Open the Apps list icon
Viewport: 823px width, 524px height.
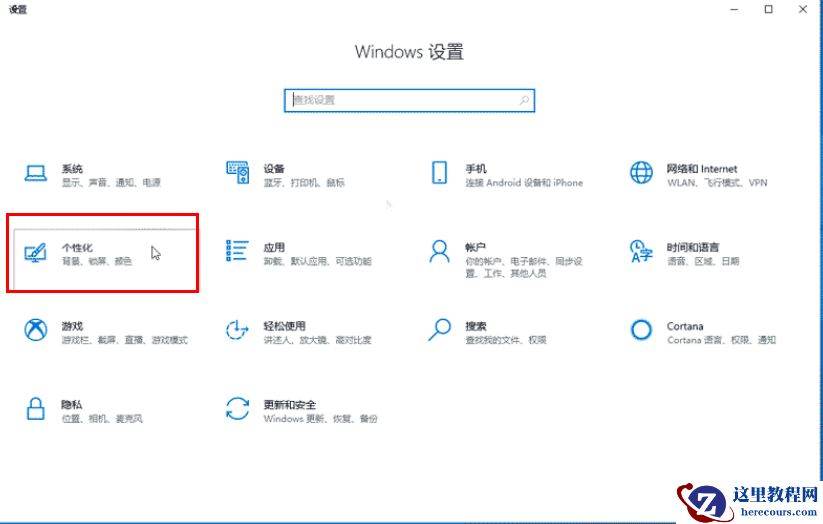(237, 250)
